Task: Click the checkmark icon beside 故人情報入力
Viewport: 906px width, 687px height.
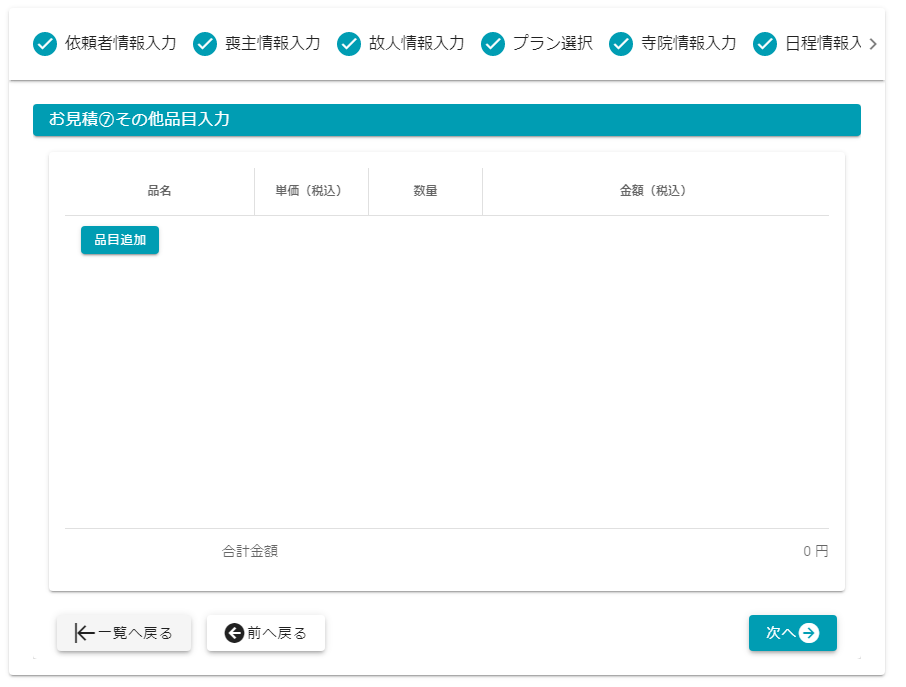Action: (x=349, y=44)
